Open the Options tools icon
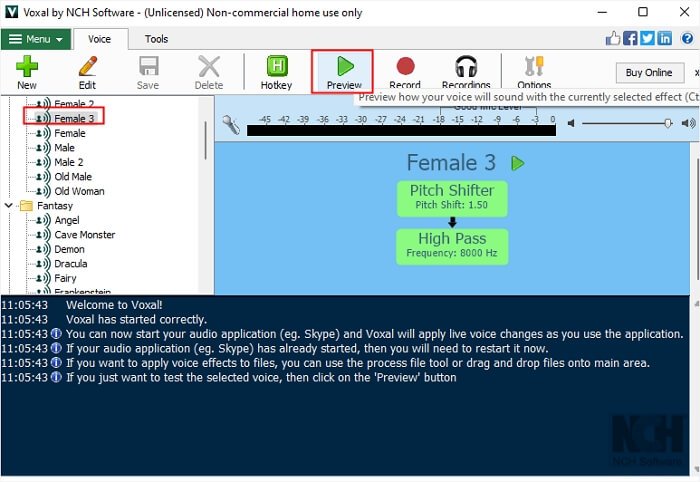The height and width of the screenshot is (482, 700). coord(534,72)
